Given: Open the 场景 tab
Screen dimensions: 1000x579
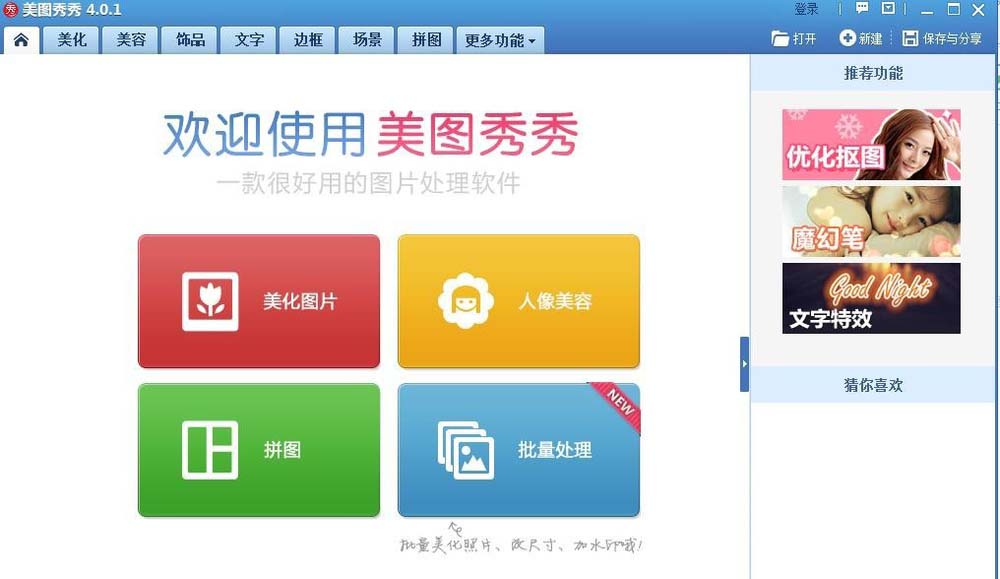Looking at the screenshot, I should point(367,40).
